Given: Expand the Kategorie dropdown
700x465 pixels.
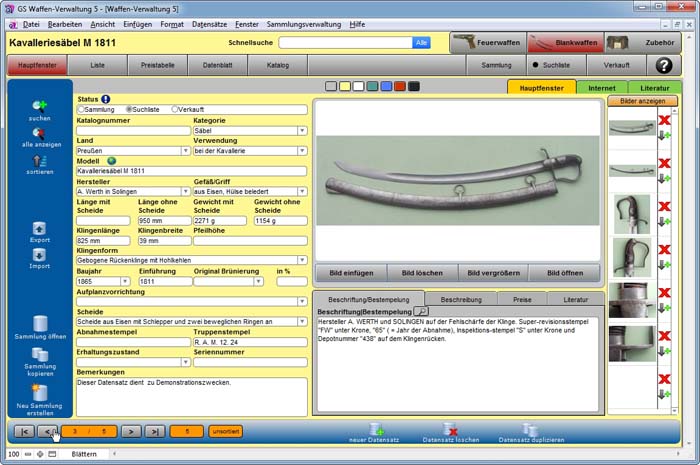Looking at the screenshot, I should pos(302,131).
